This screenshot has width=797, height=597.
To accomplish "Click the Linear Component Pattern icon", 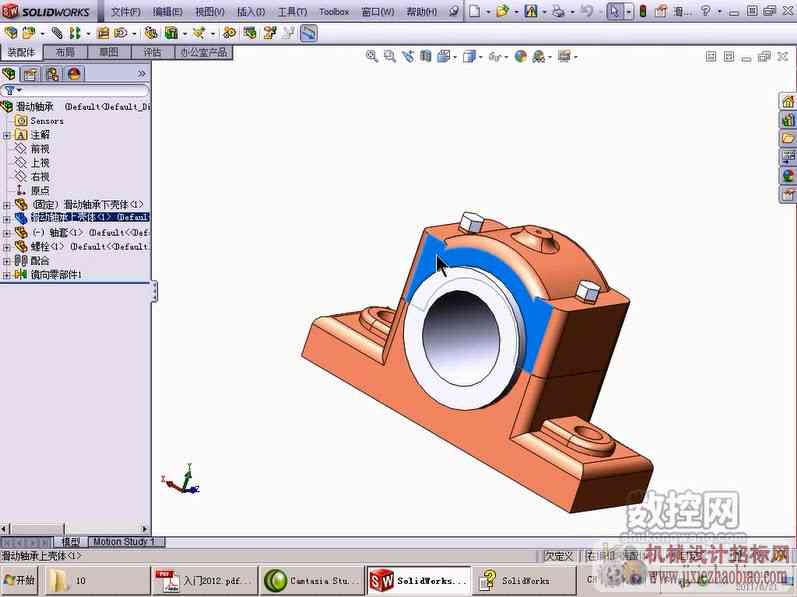I will coord(75,34).
